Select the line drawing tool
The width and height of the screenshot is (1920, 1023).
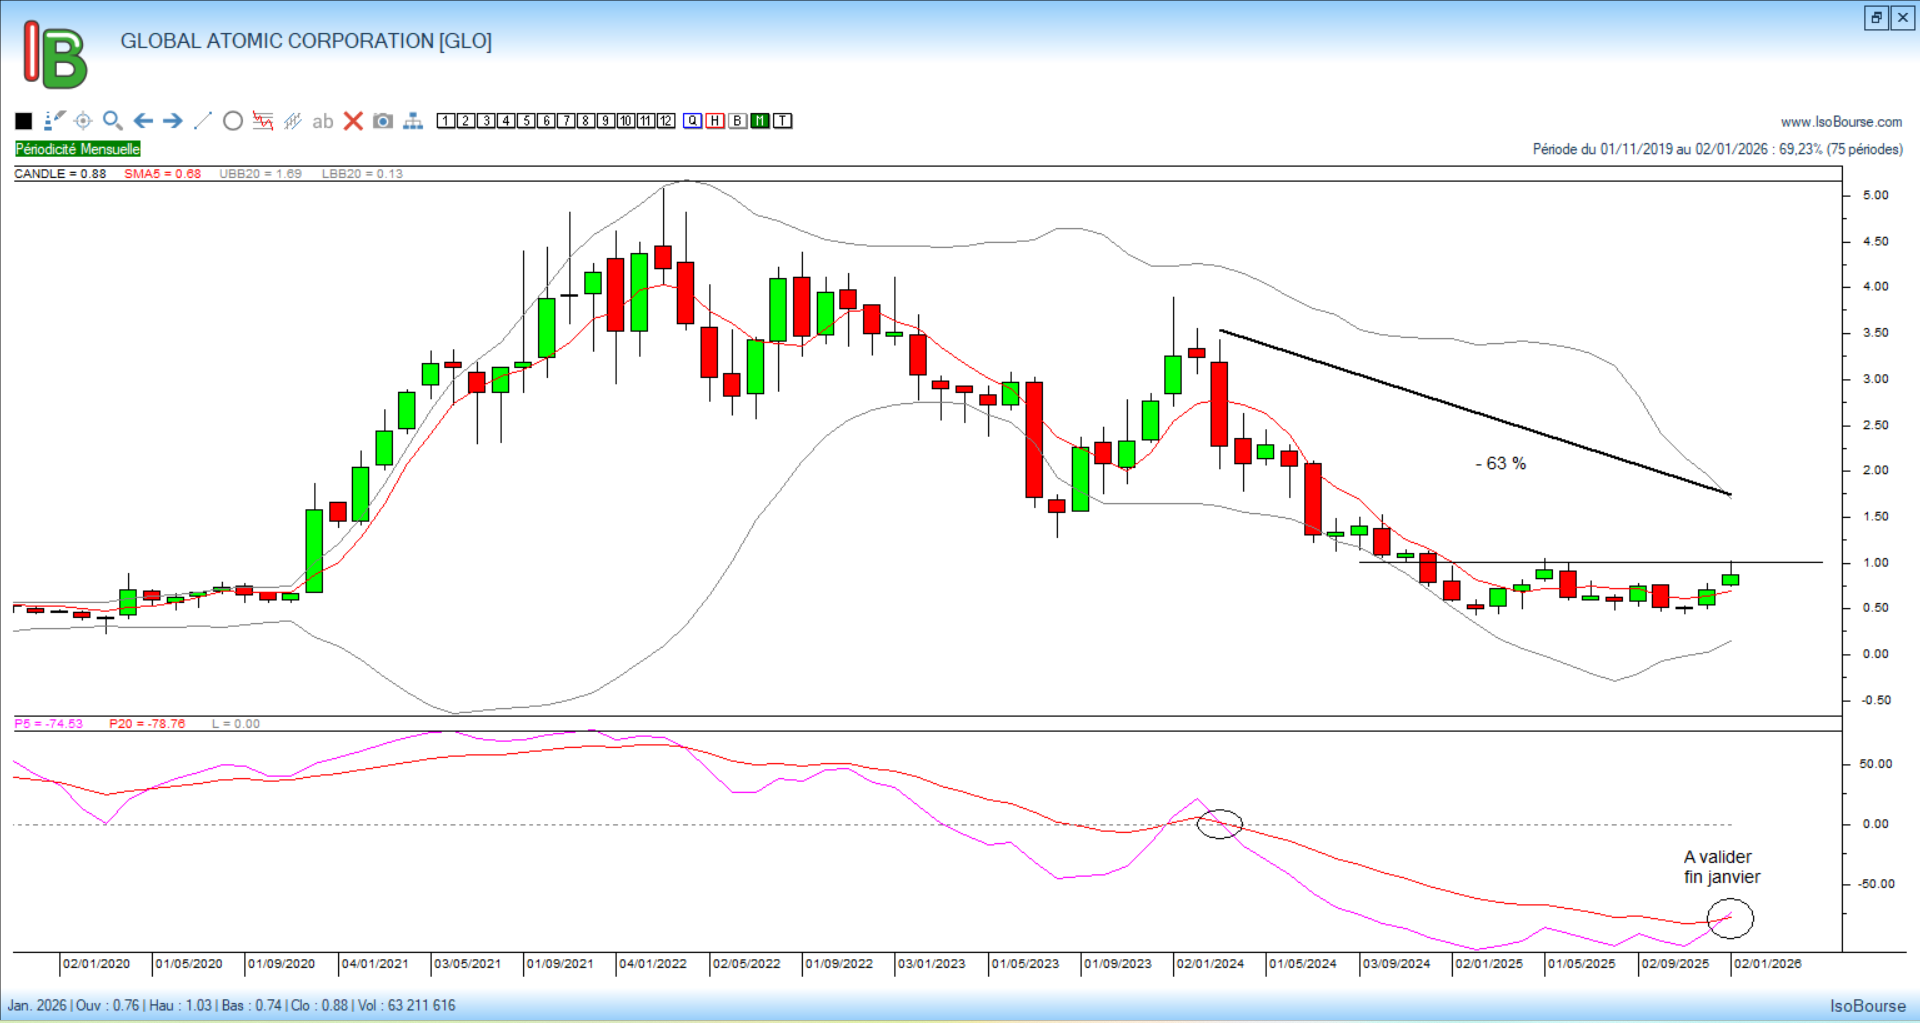(x=203, y=121)
